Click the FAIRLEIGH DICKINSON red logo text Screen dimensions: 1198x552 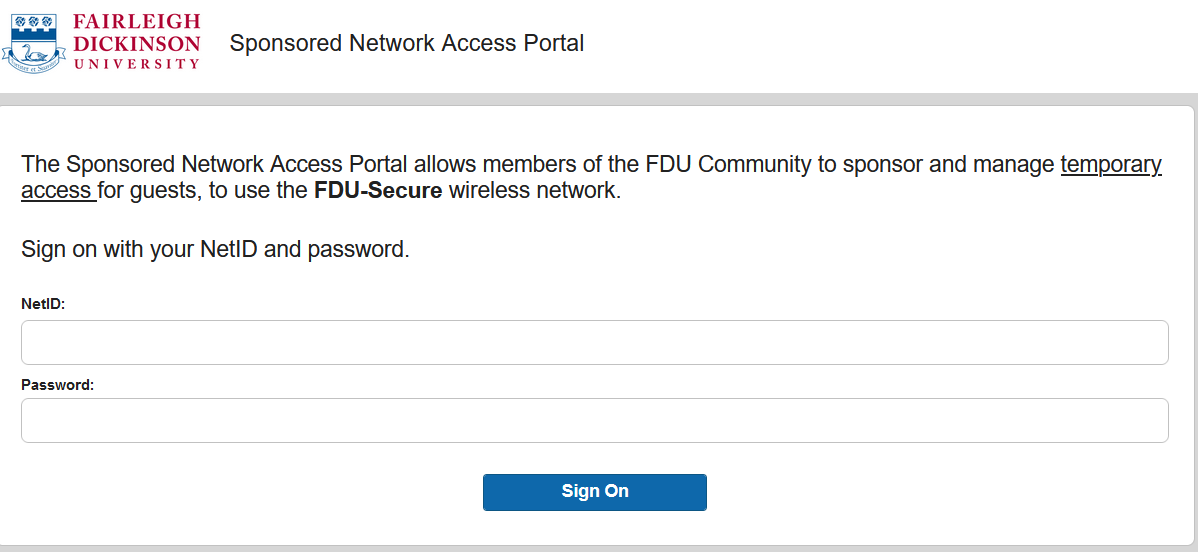(138, 34)
